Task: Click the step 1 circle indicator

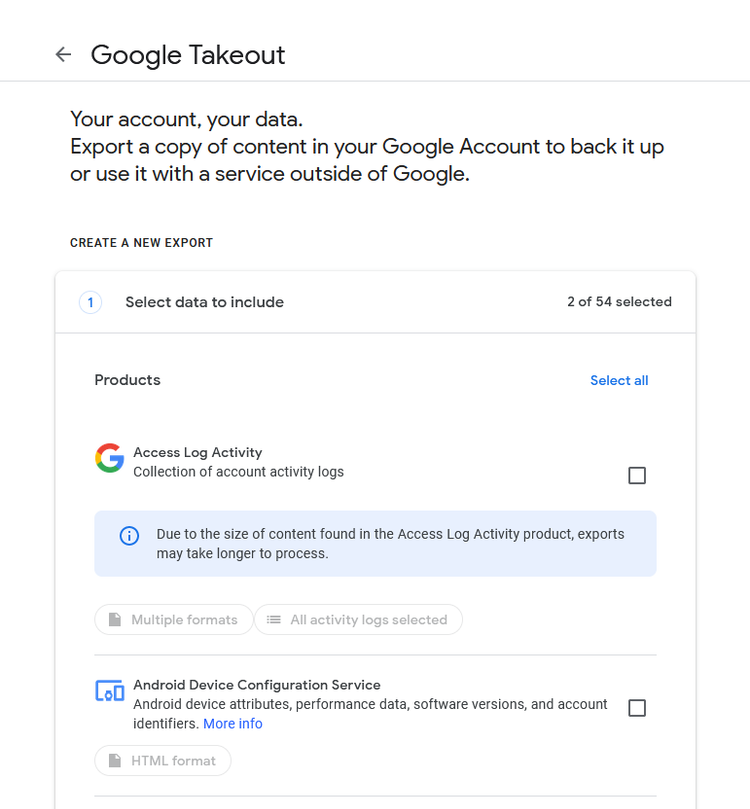Action: (90, 301)
